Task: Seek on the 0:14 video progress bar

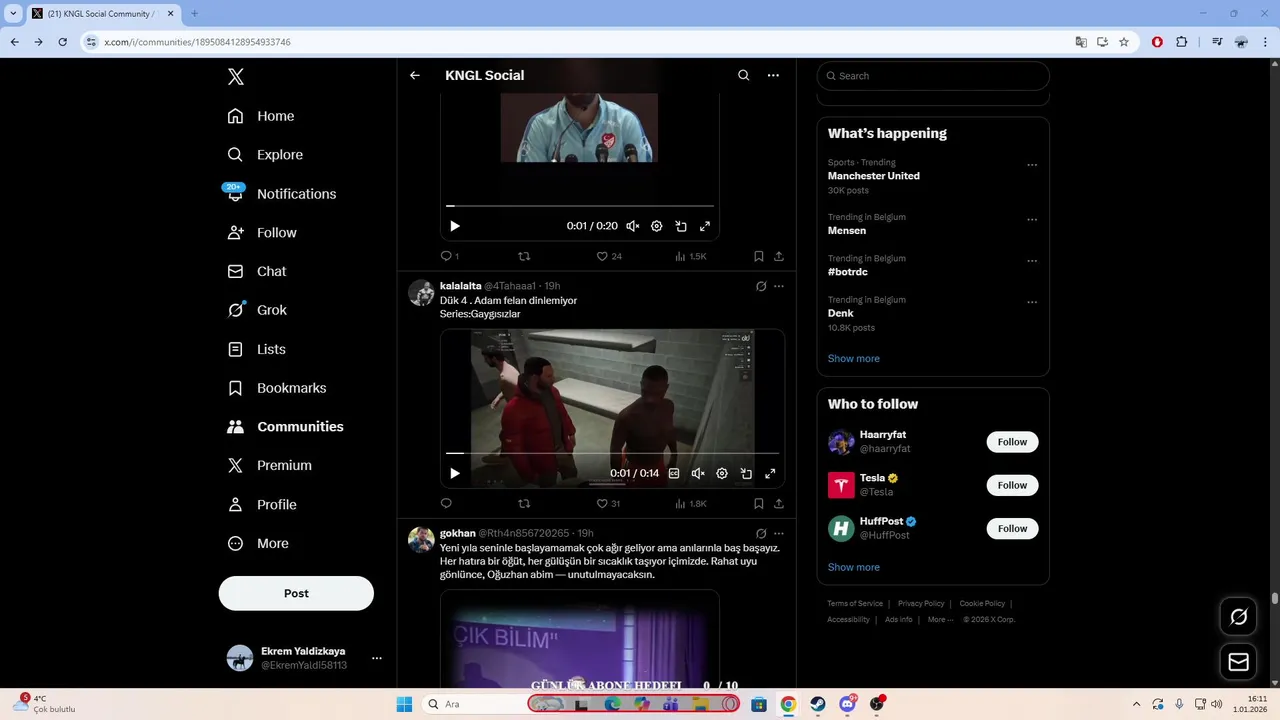Action: coord(612,453)
